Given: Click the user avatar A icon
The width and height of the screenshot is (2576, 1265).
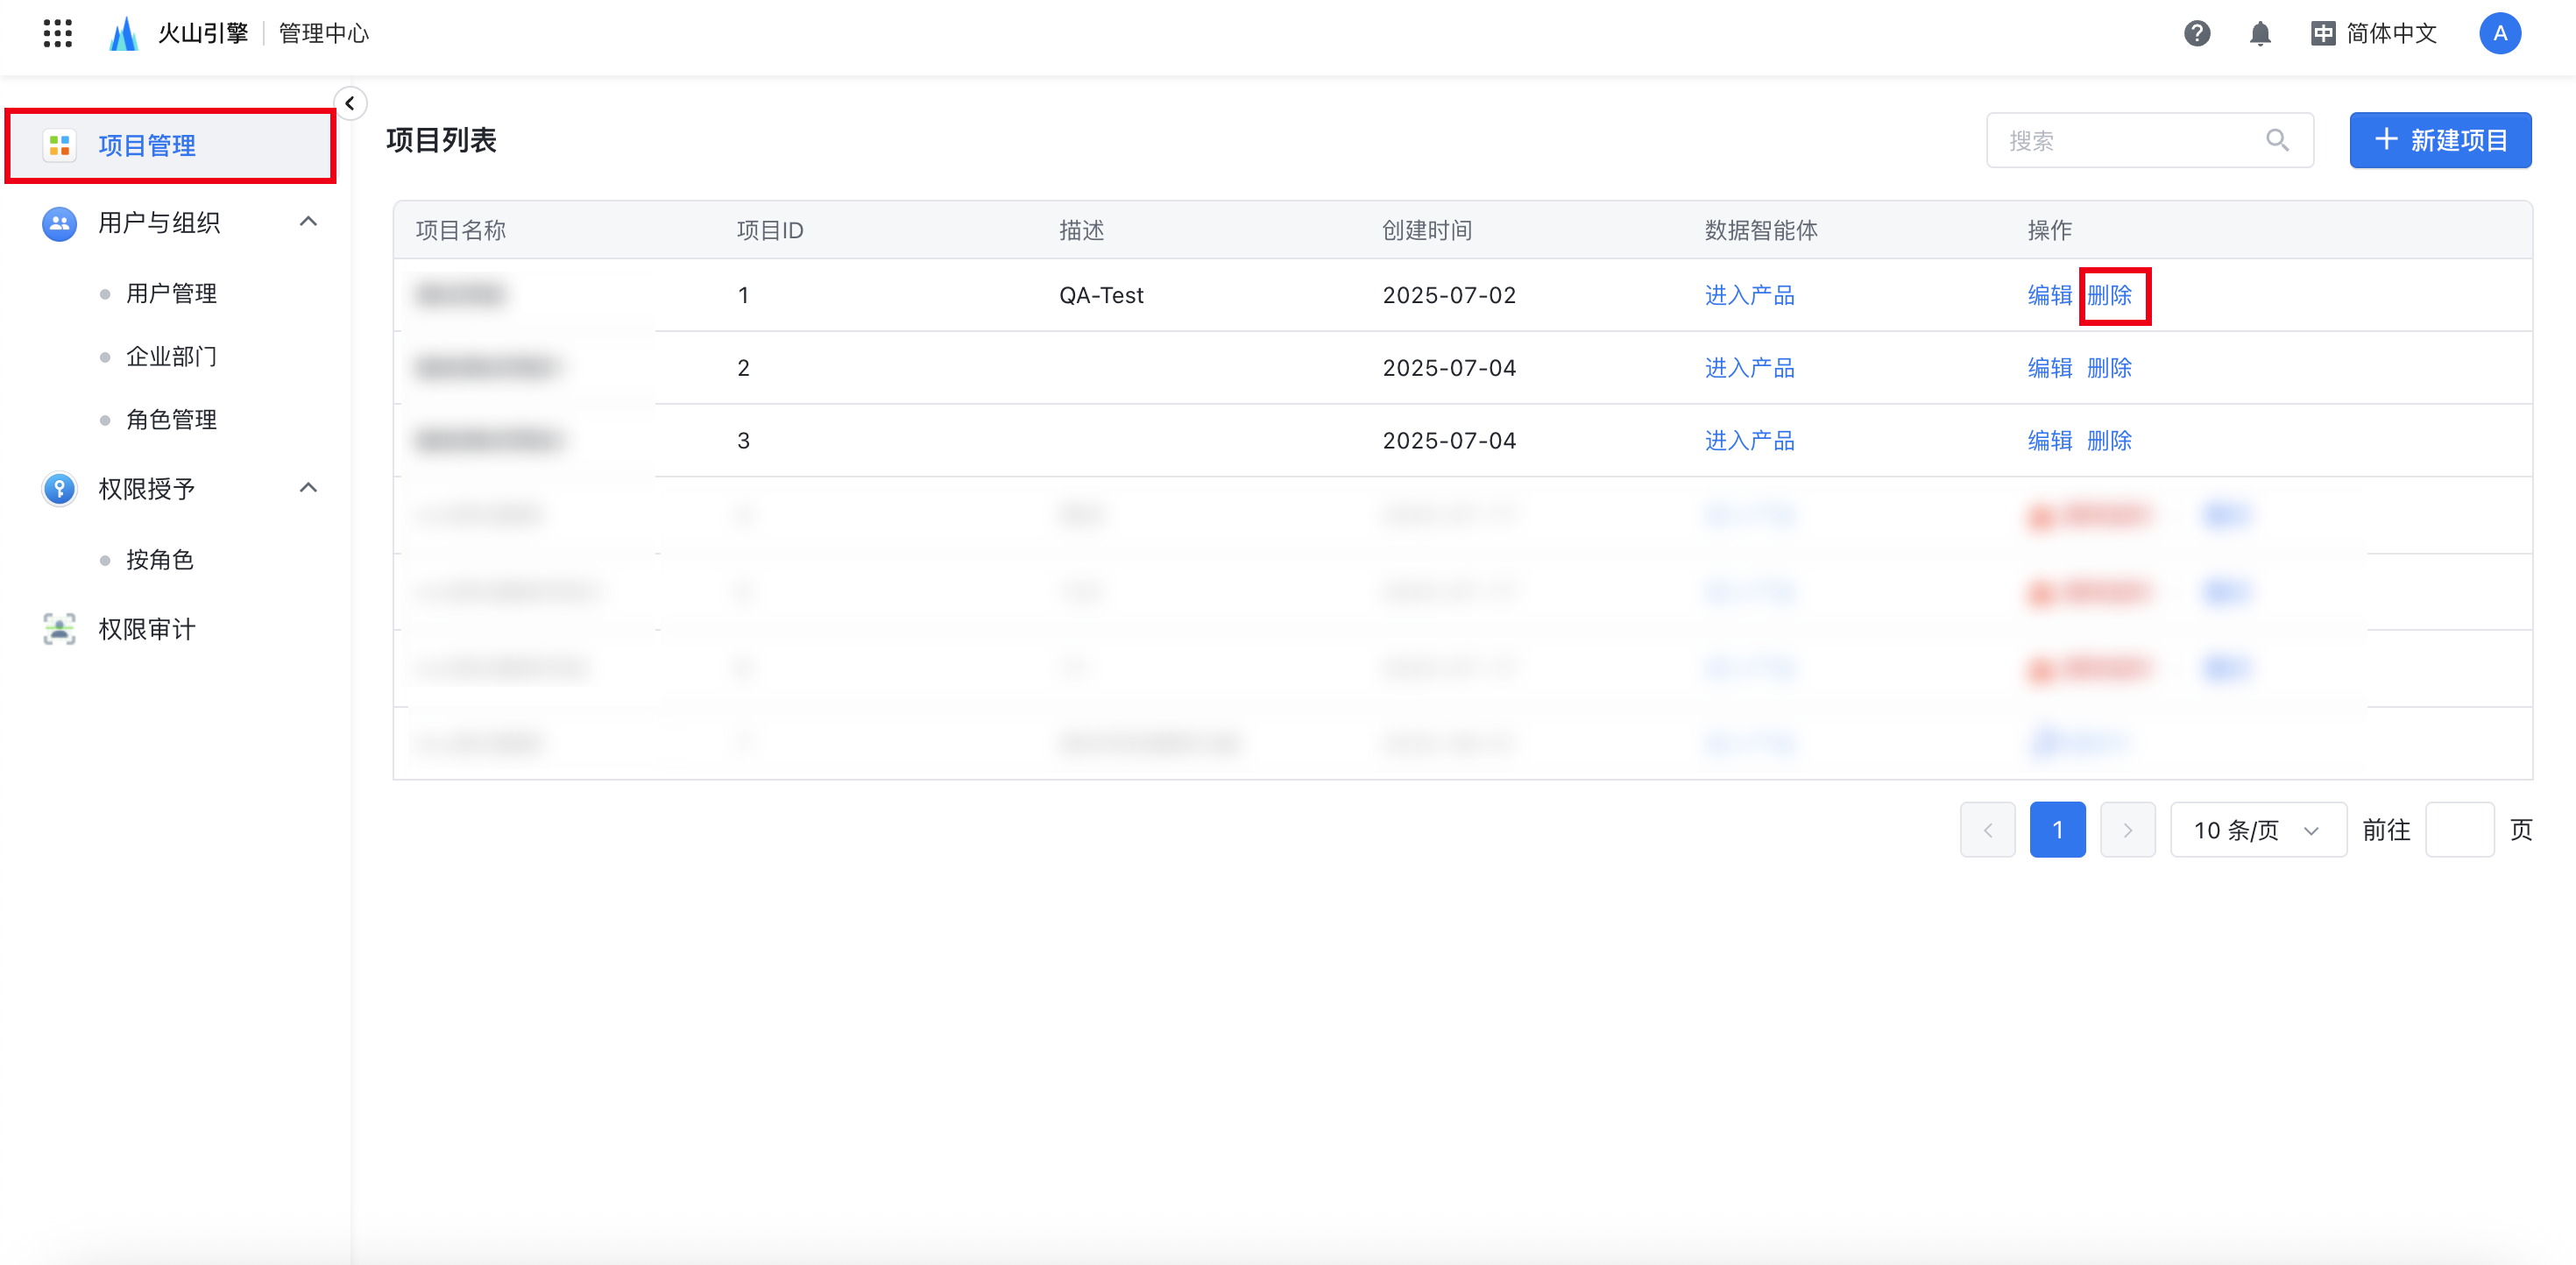Looking at the screenshot, I should [x=2499, y=33].
